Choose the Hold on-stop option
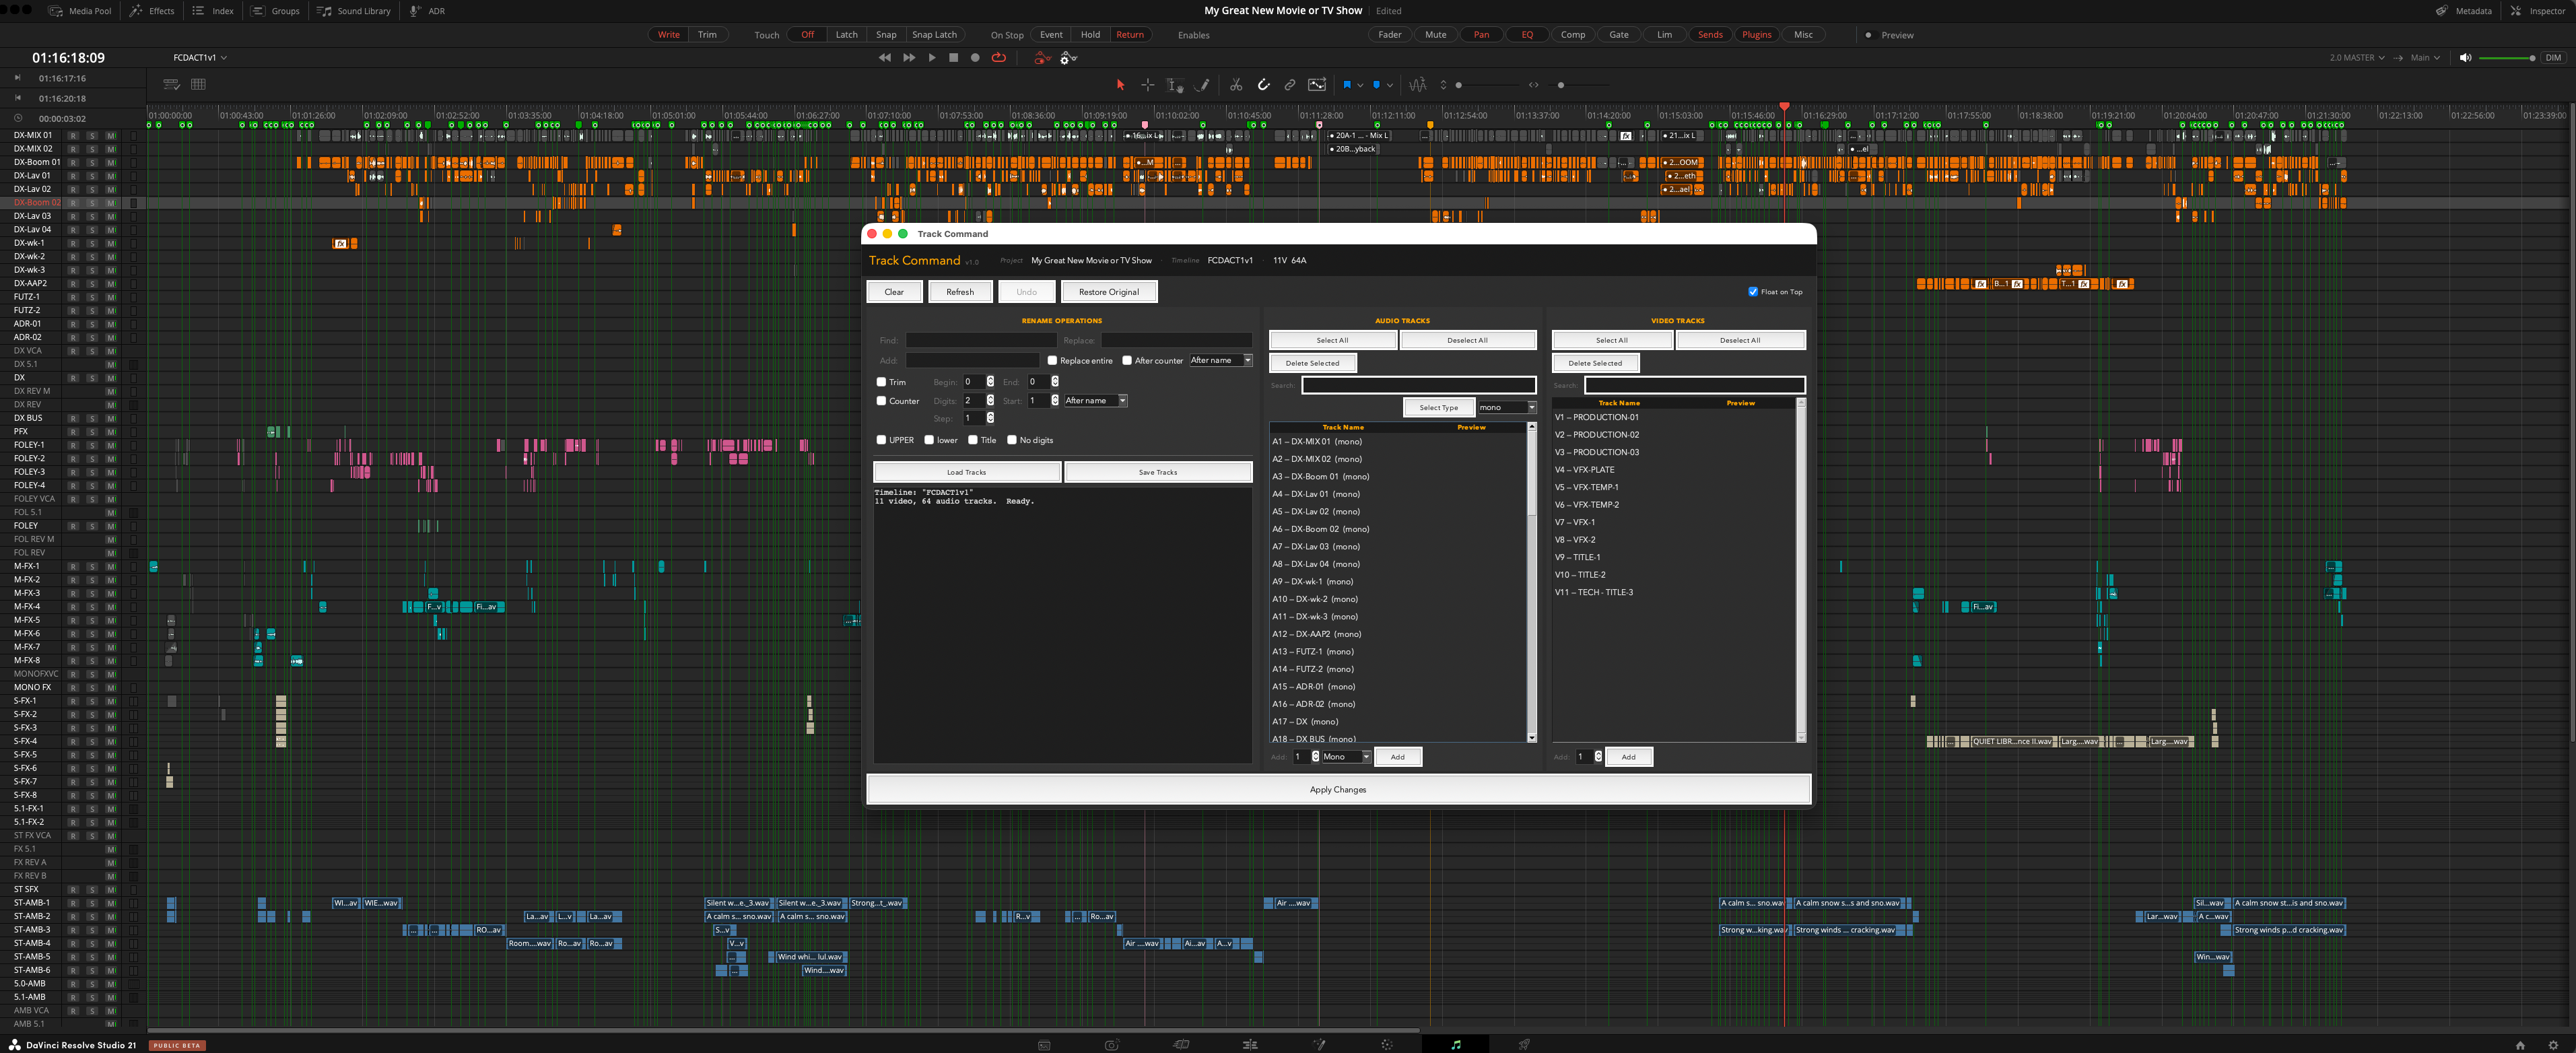The image size is (2576, 1053). pos(1090,35)
